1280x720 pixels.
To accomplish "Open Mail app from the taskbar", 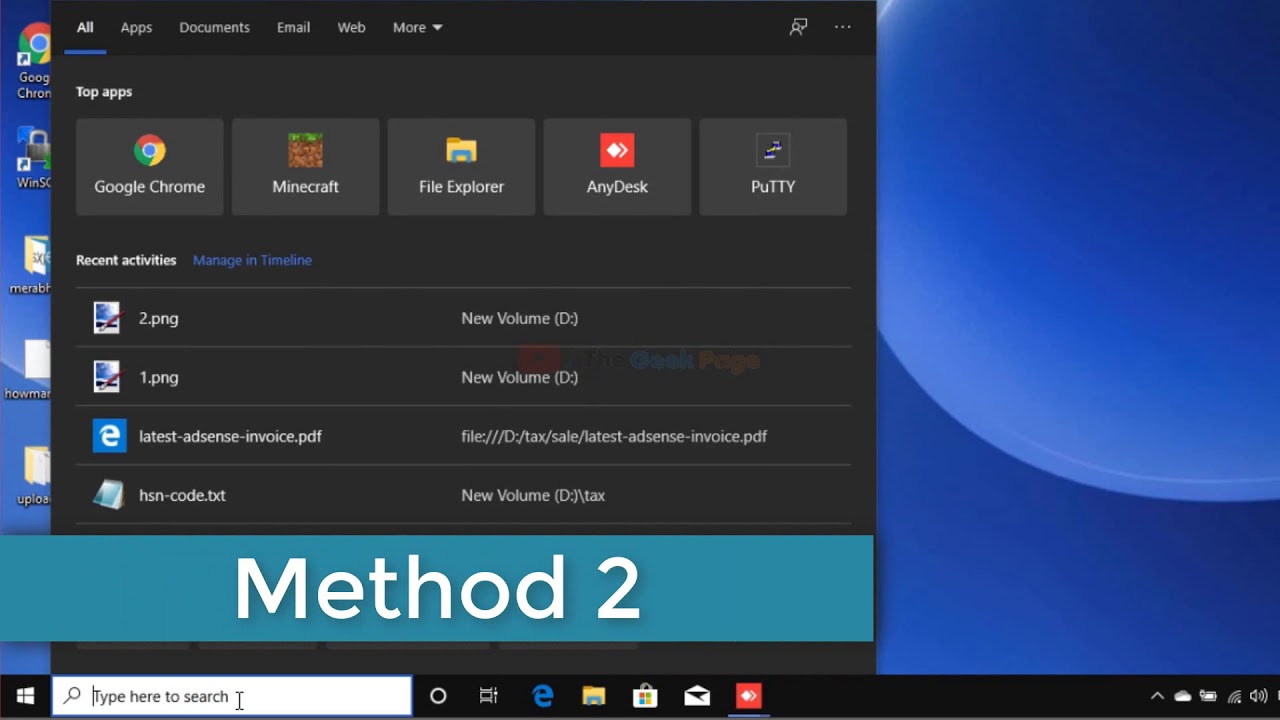I will pos(697,696).
